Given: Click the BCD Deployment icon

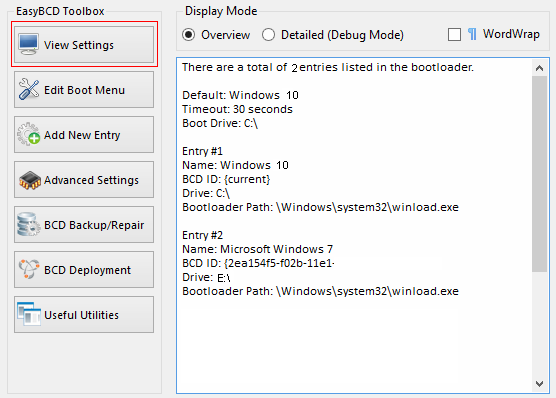Looking at the screenshot, I should (29, 269).
